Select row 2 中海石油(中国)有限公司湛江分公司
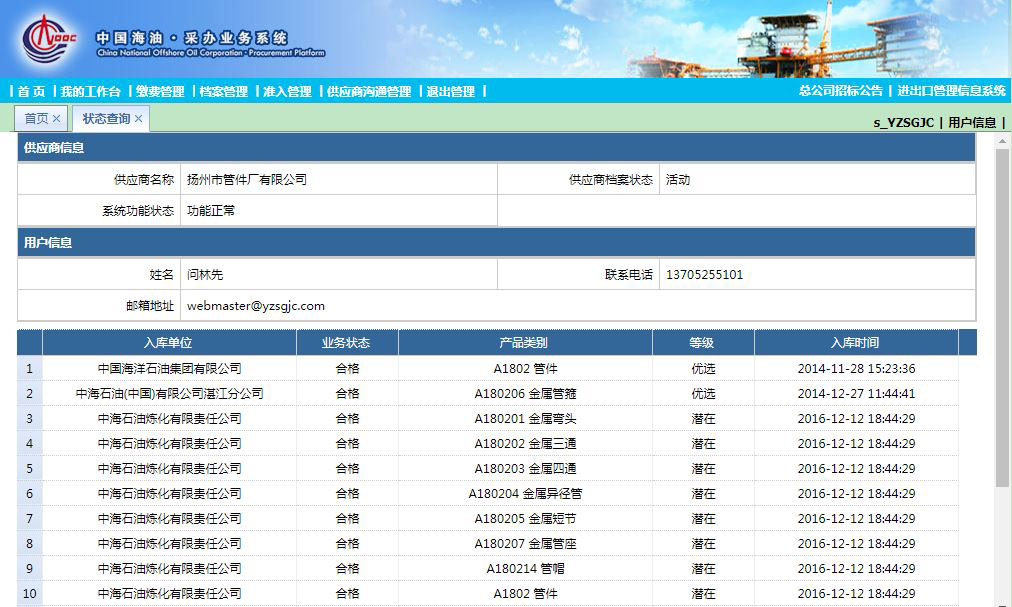 [170, 393]
